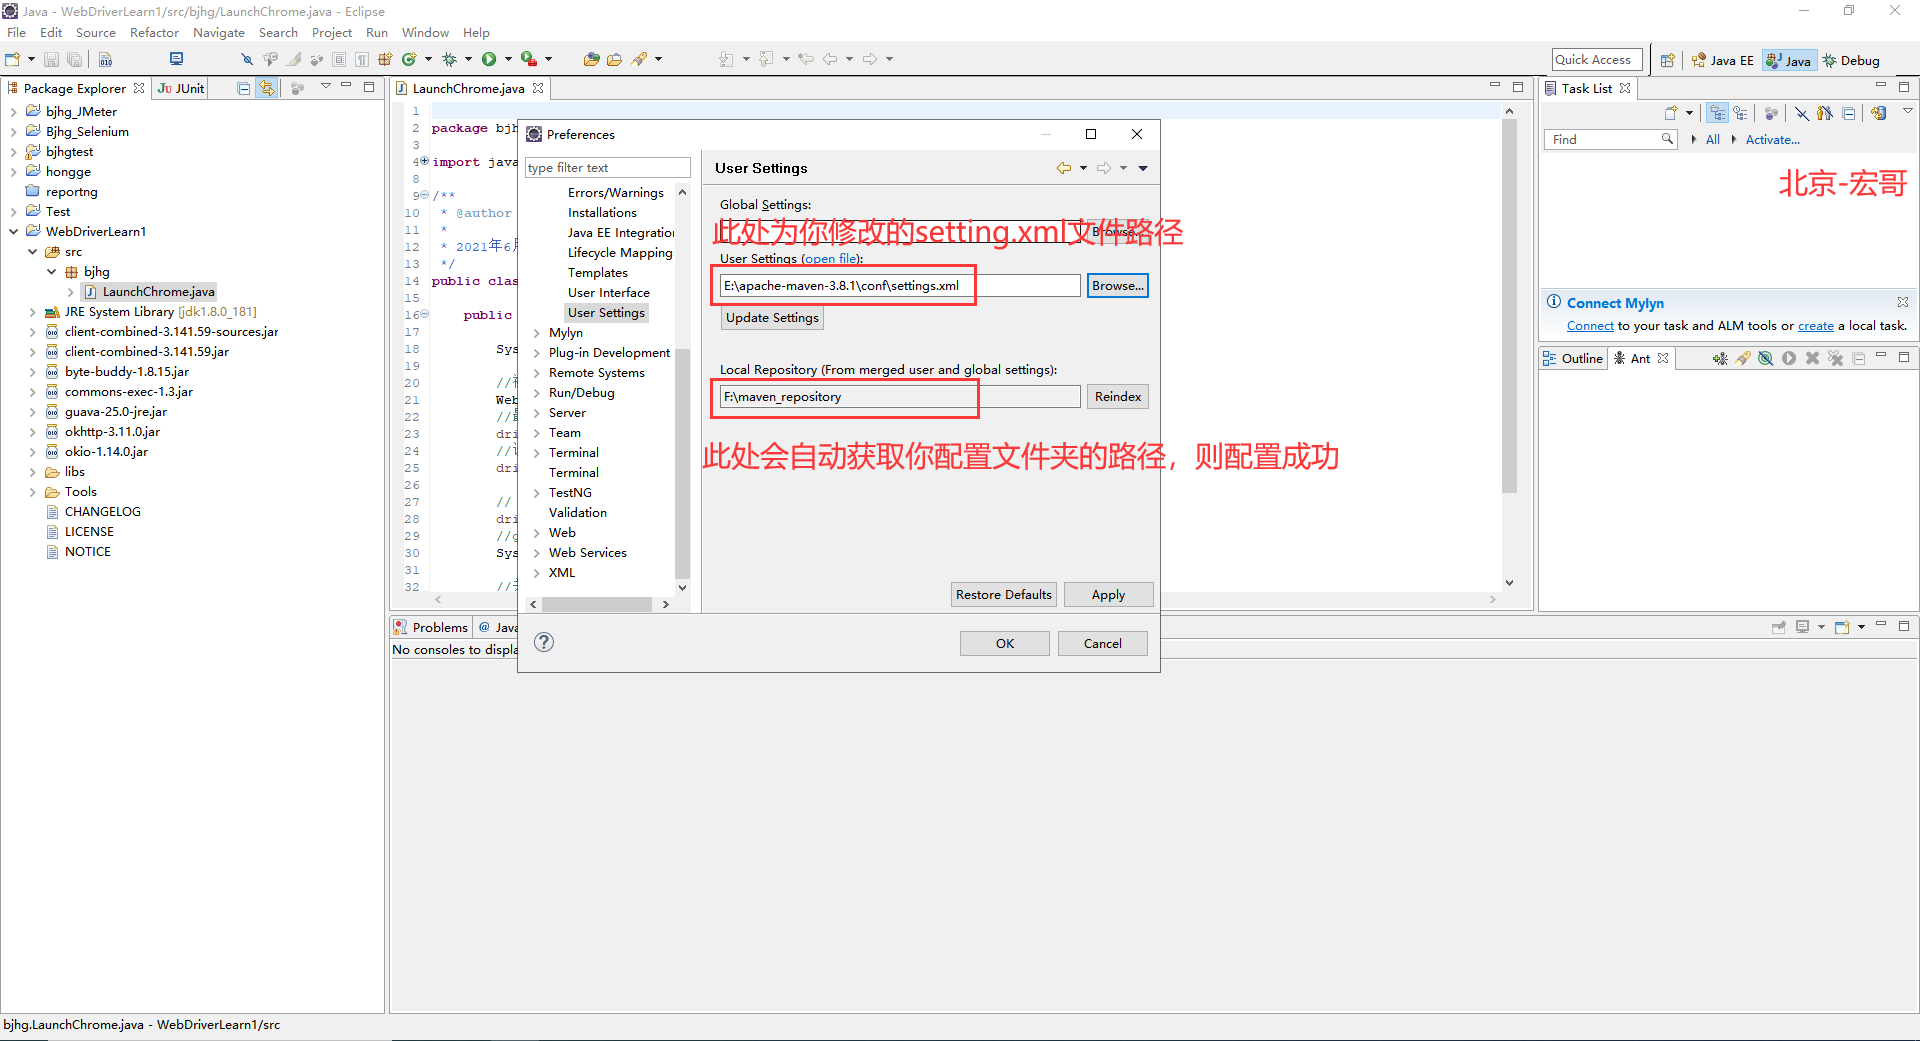Click the open file link
The image size is (1920, 1041).
tap(831, 258)
